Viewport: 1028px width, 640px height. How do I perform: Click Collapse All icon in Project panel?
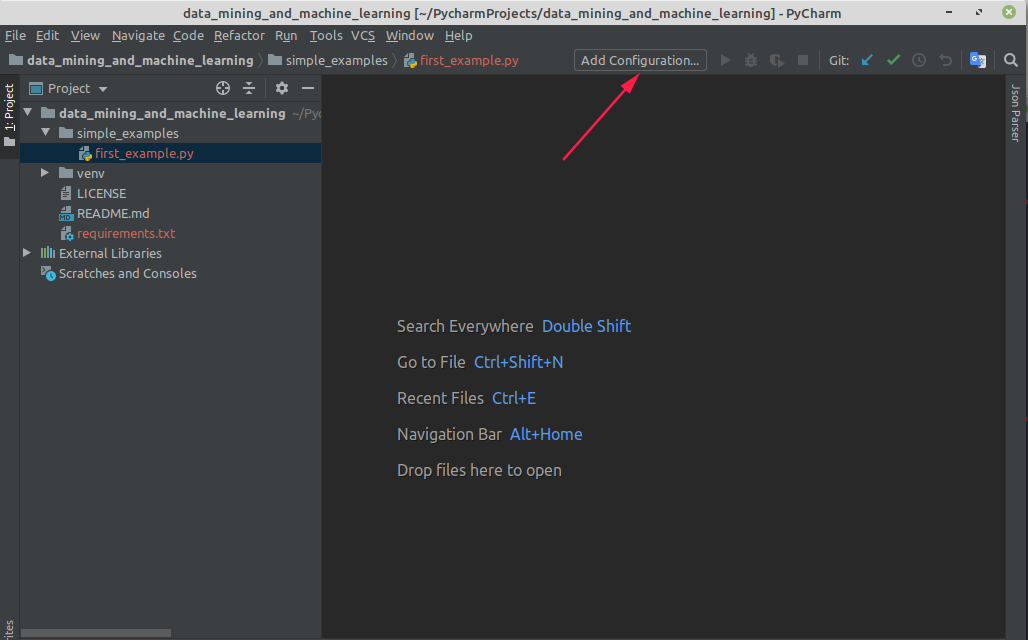(x=249, y=88)
